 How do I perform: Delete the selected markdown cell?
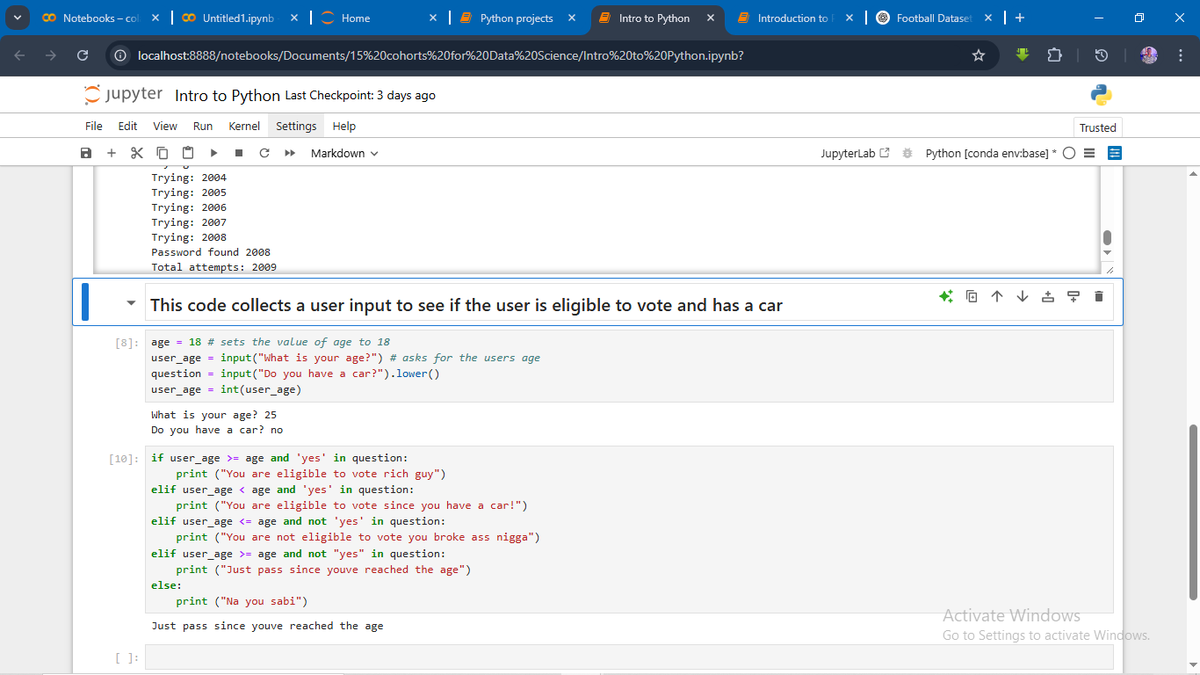[x=1098, y=296]
